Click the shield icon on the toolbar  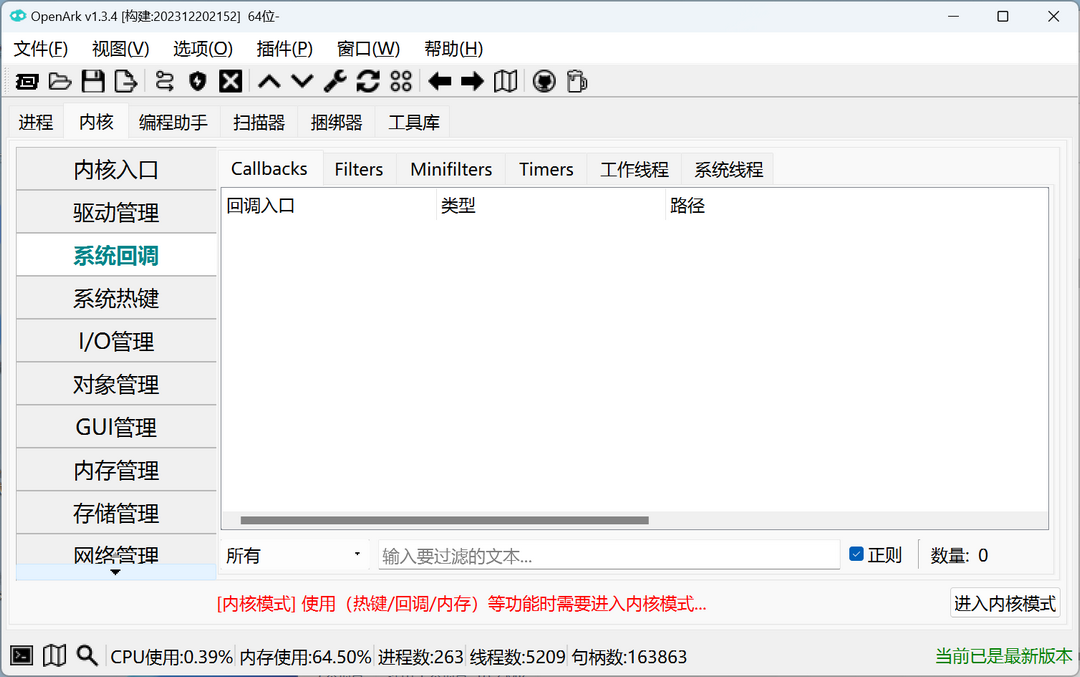tap(196, 81)
